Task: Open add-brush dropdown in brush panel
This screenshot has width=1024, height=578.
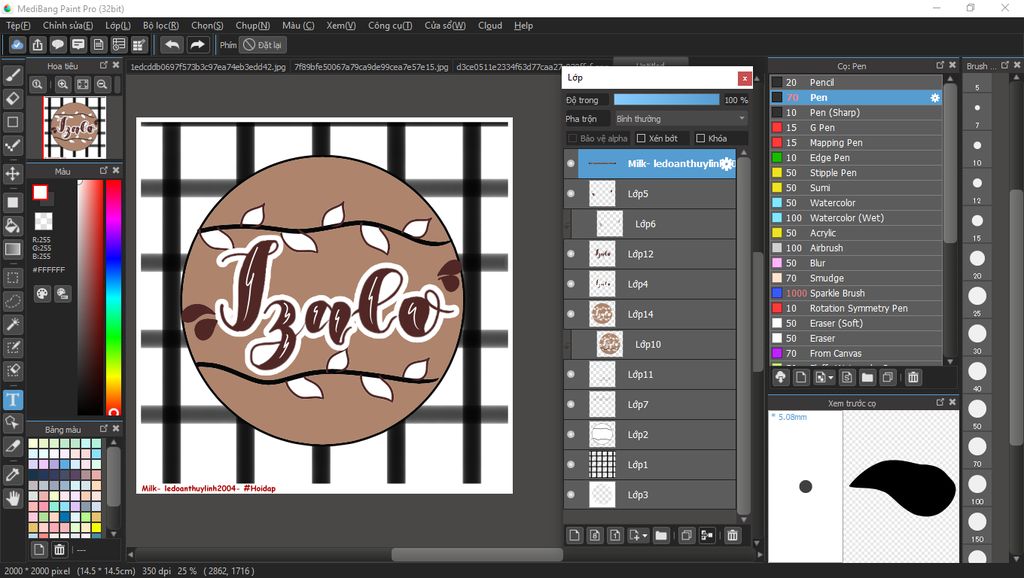Action: (831, 377)
